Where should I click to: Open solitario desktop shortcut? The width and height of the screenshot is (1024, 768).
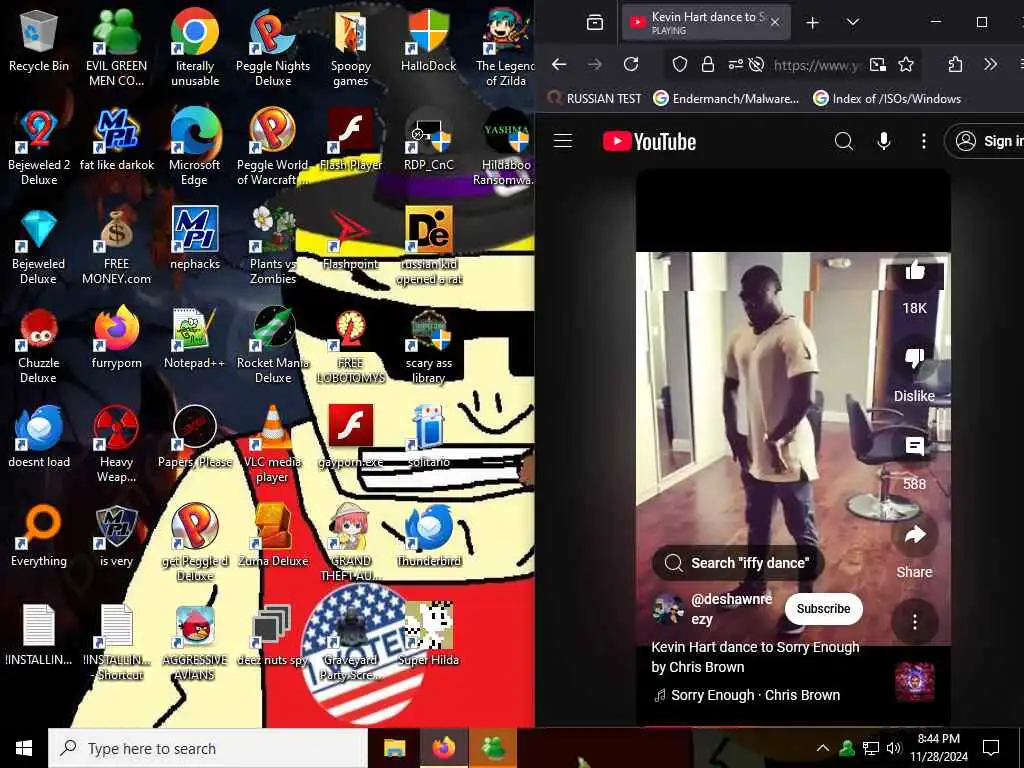tap(428, 438)
